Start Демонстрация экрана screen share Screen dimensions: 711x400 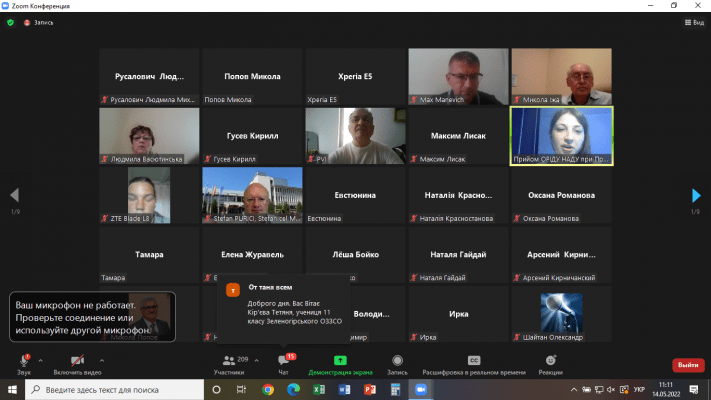click(x=340, y=365)
